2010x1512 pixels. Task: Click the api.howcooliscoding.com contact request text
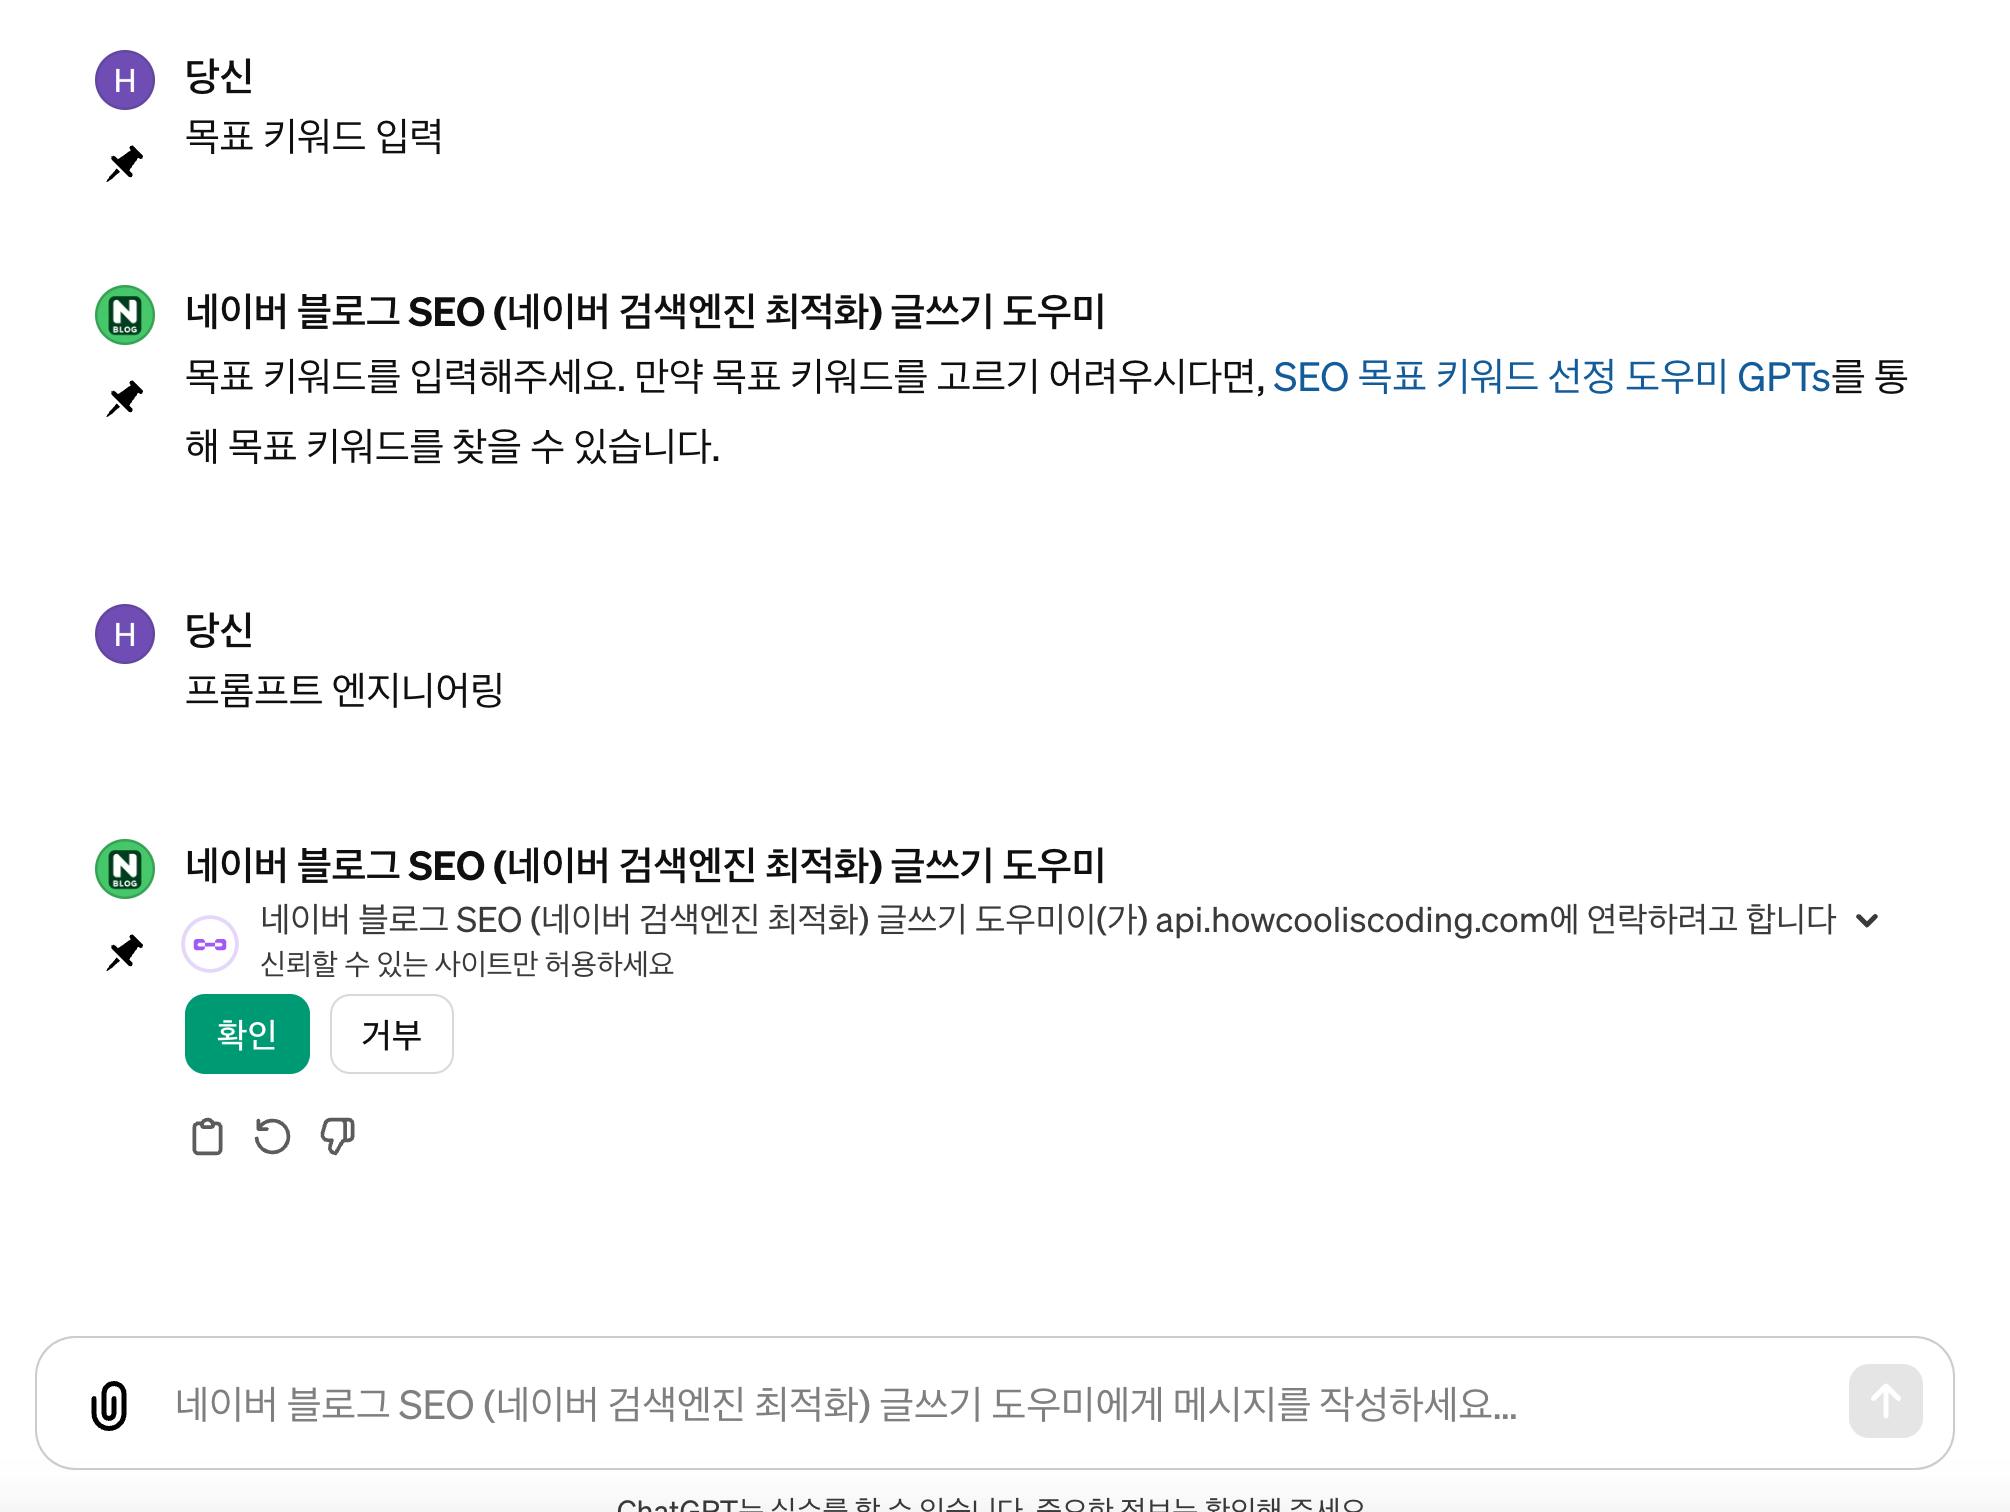[1048, 920]
